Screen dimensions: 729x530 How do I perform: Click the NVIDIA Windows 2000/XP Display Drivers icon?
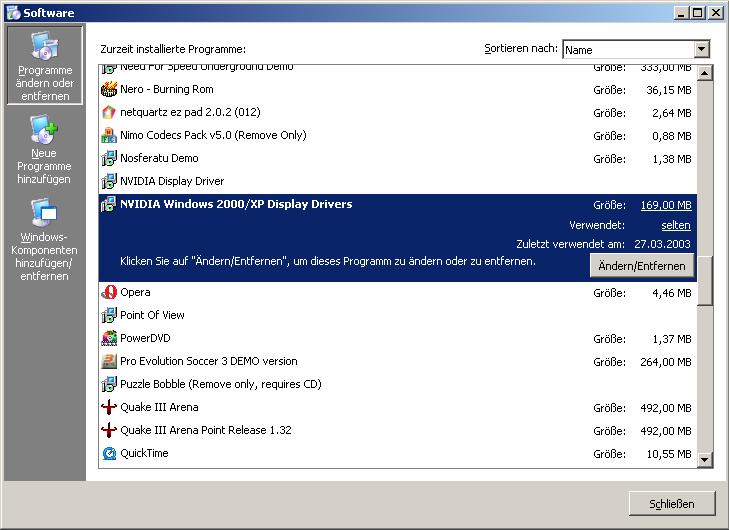(109, 204)
